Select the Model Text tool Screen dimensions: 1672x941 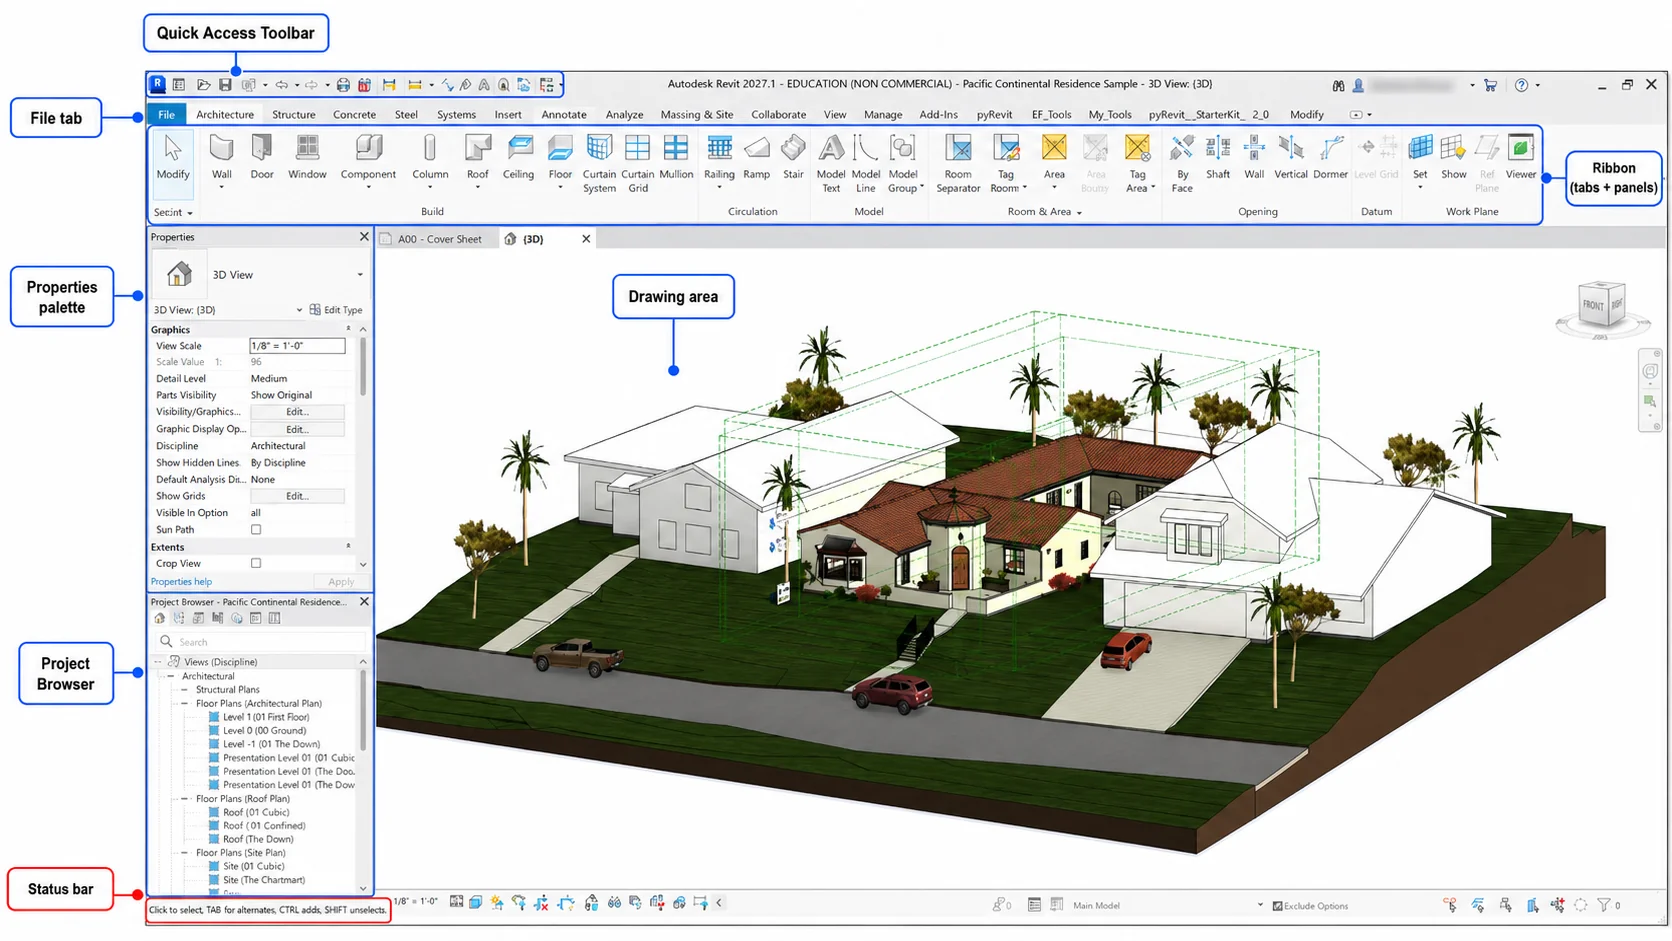point(831,163)
